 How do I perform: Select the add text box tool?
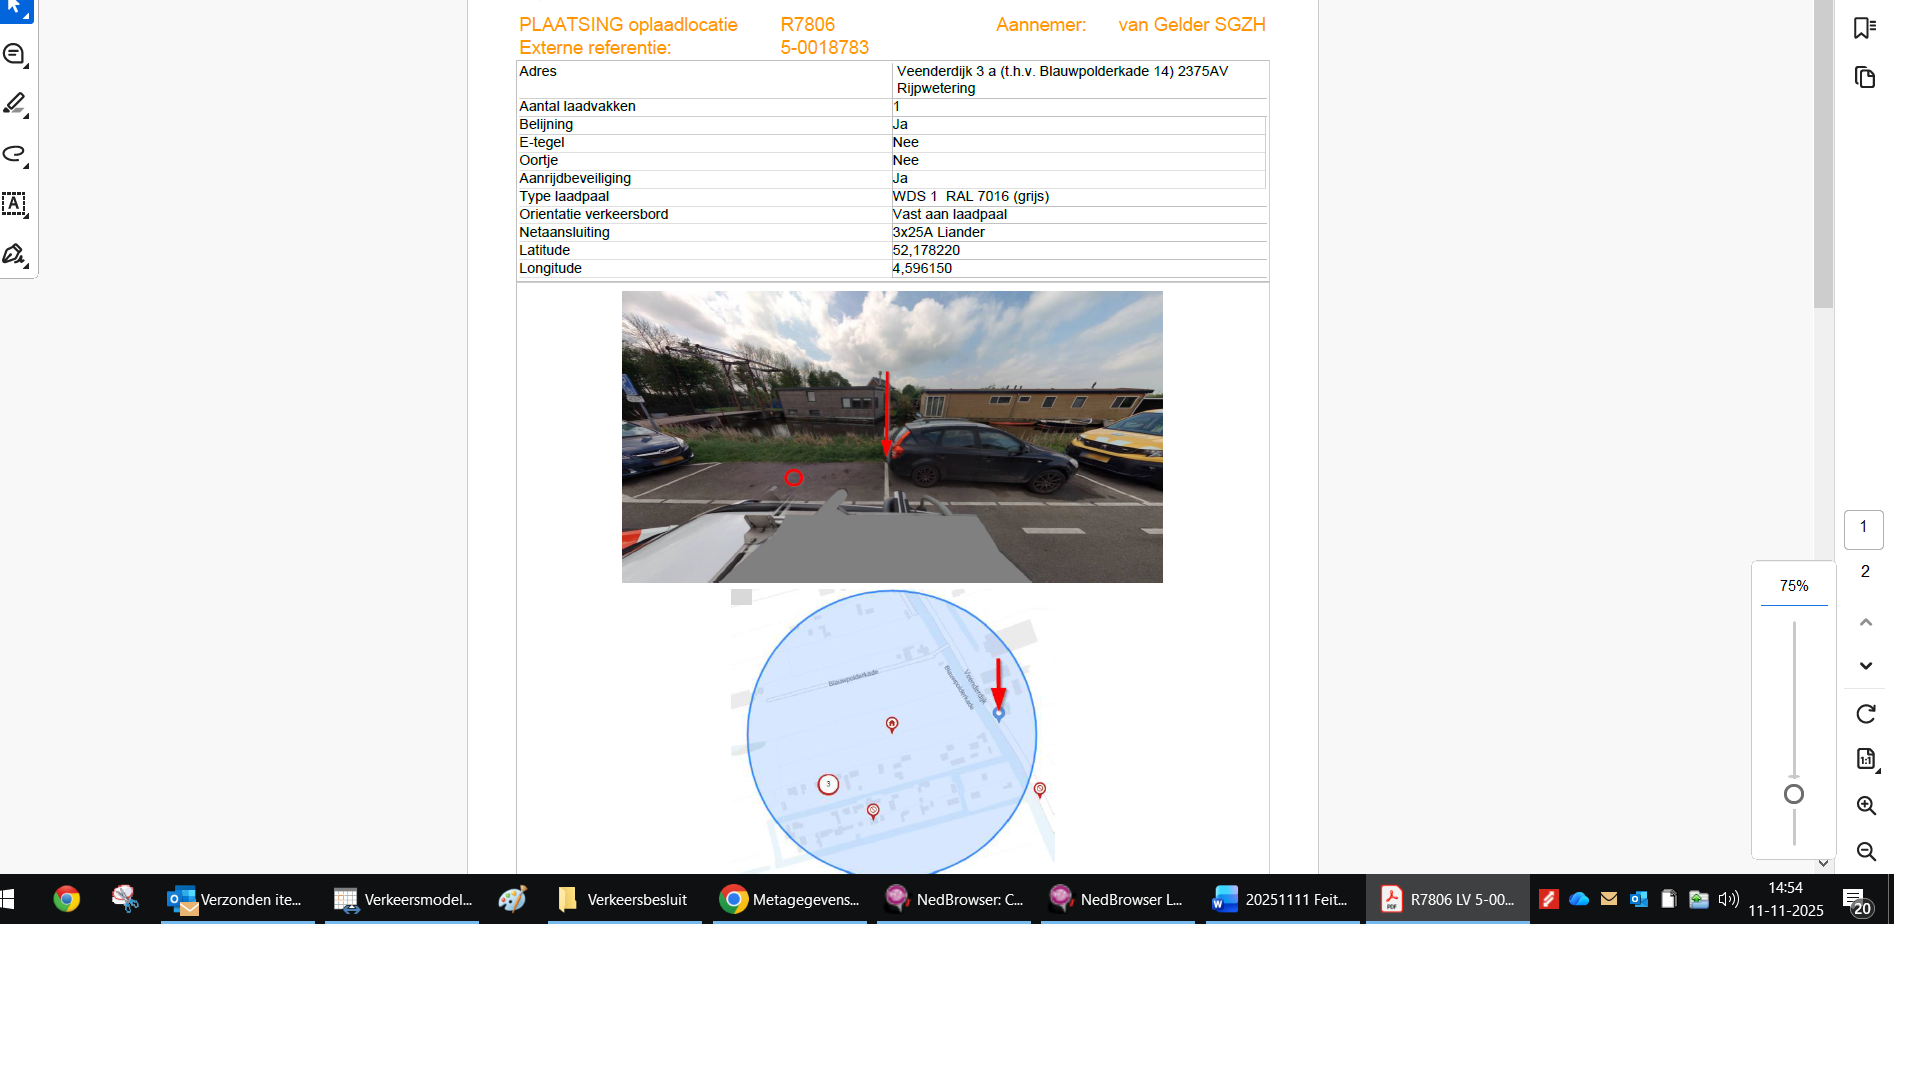tap(14, 204)
